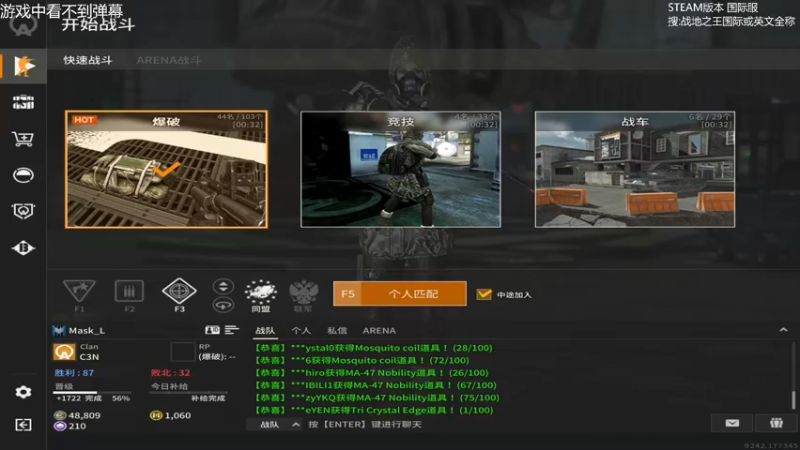
Task: Click the H coin currency icon
Action: (x=156, y=415)
